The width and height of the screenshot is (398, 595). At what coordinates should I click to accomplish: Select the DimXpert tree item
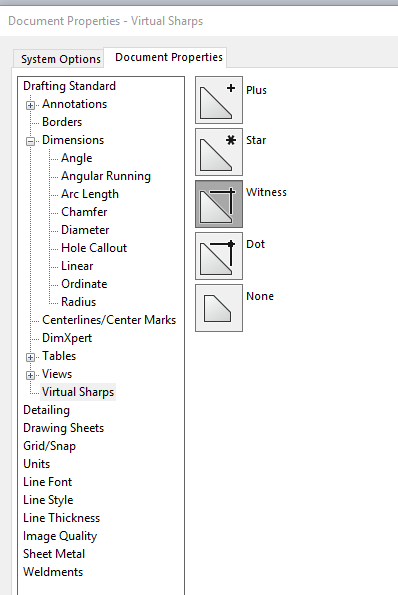67,338
